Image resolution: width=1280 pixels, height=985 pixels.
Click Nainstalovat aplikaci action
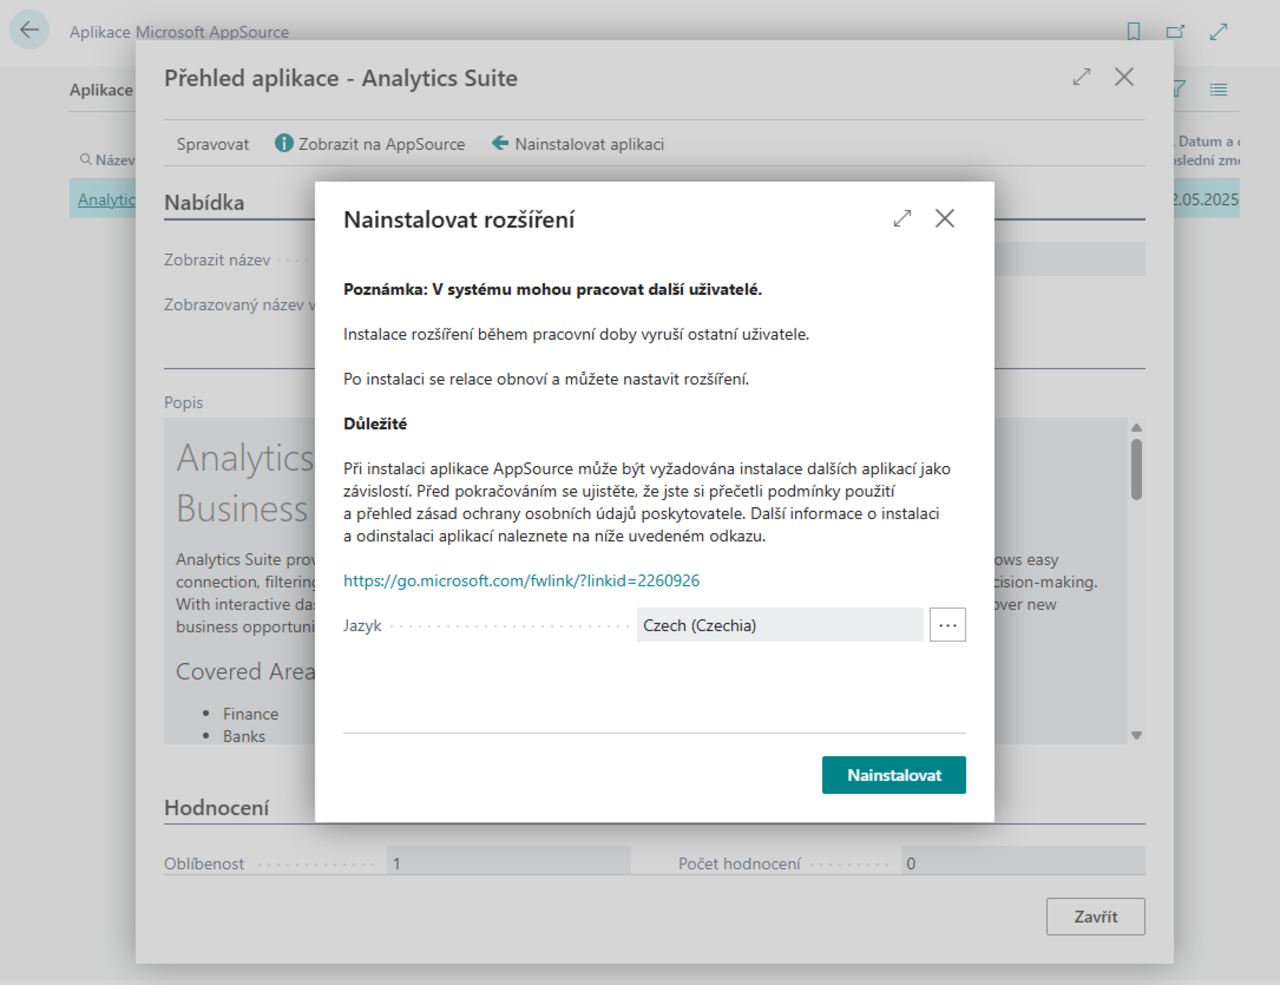(x=578, y=144)
